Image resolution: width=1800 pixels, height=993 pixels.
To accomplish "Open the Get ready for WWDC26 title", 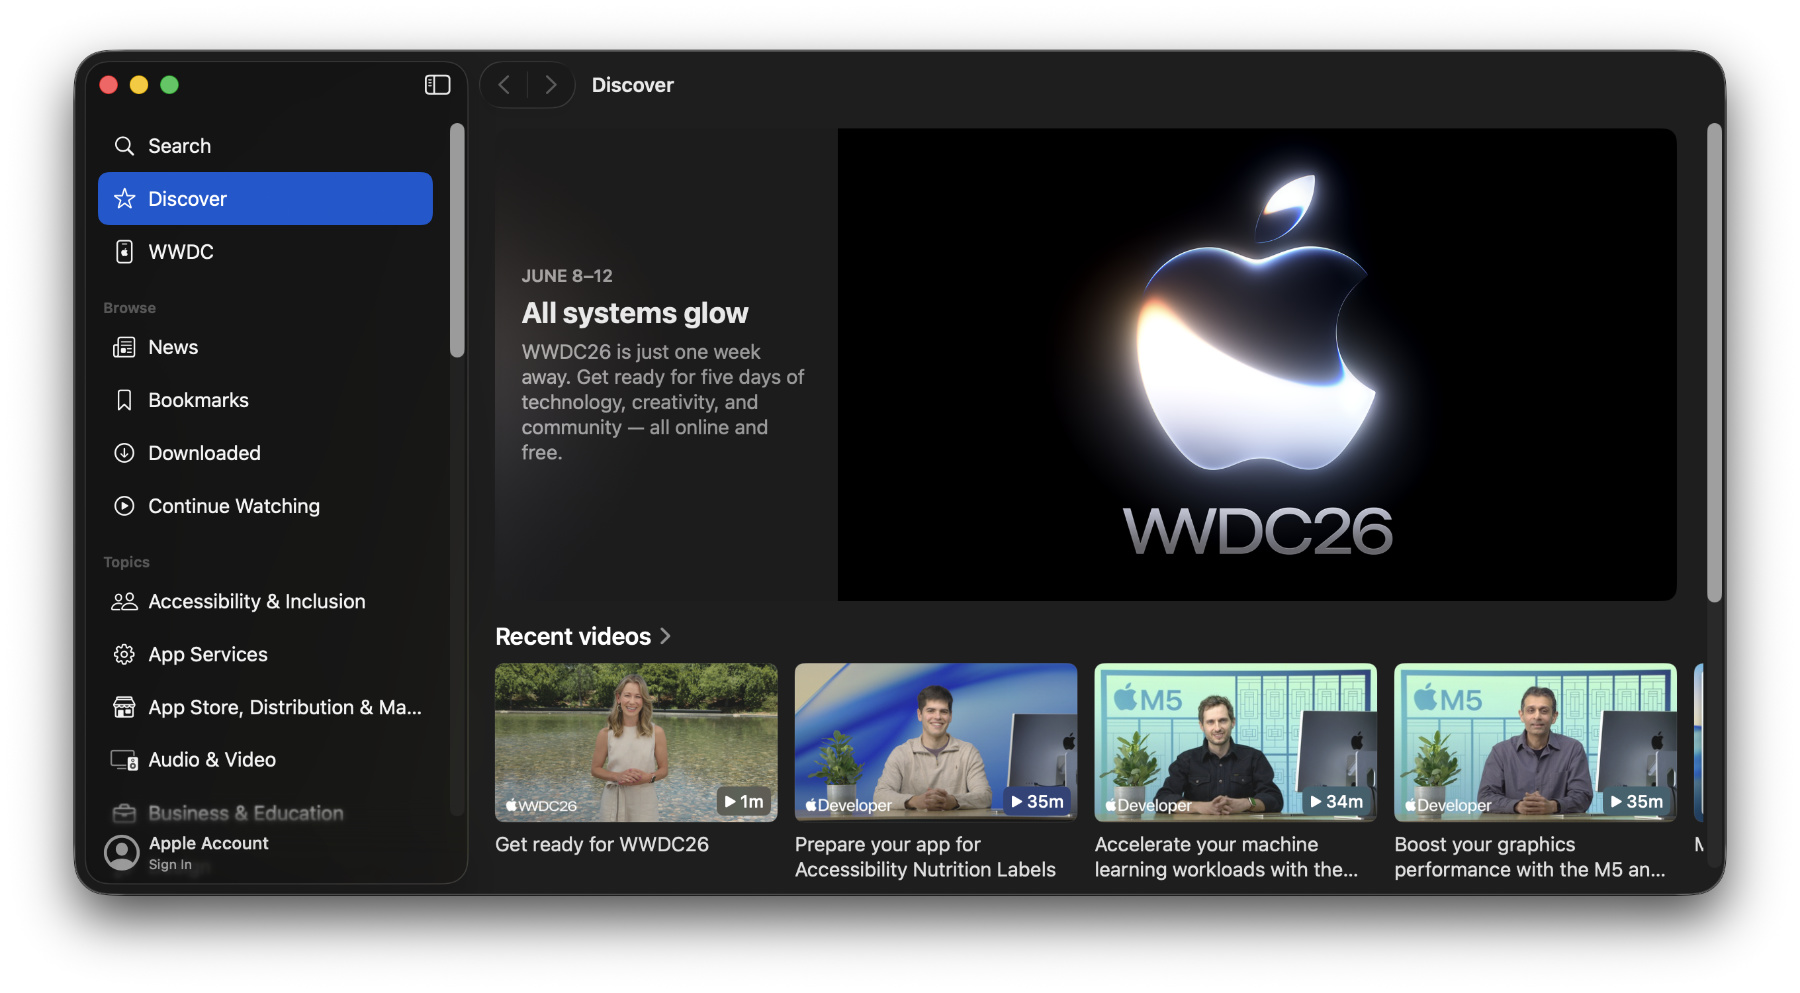I will (602, 844).
